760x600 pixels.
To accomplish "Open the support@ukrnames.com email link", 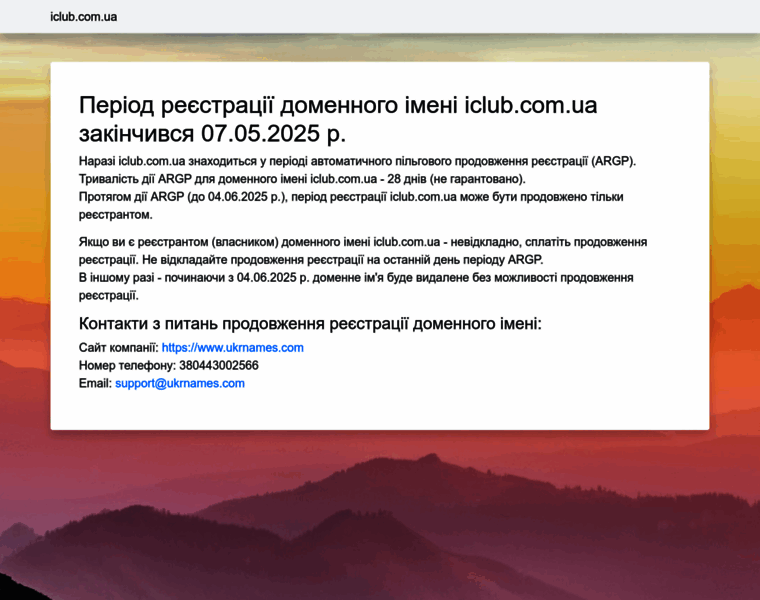I will [x=180, y=383].
